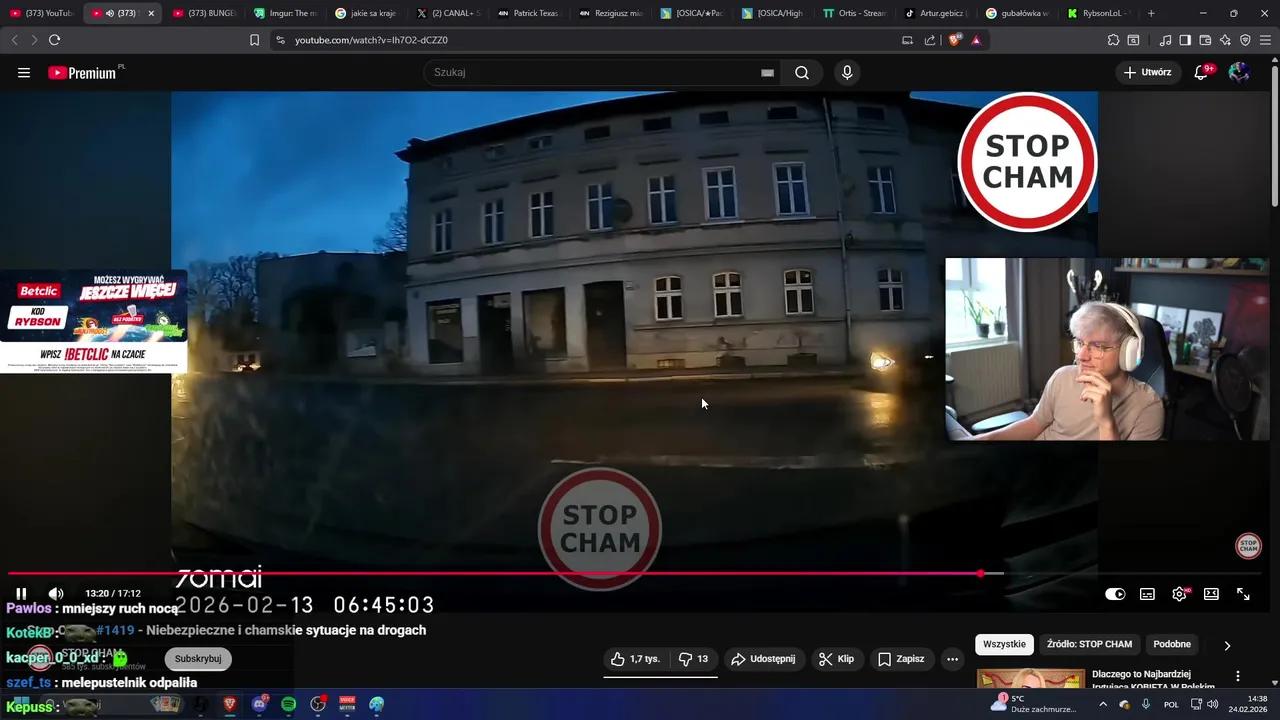This screenshot has width=1280, height=720.
Task: Click the Udostępnij share button
Action: pyautogui.click(x=763, y=659)
